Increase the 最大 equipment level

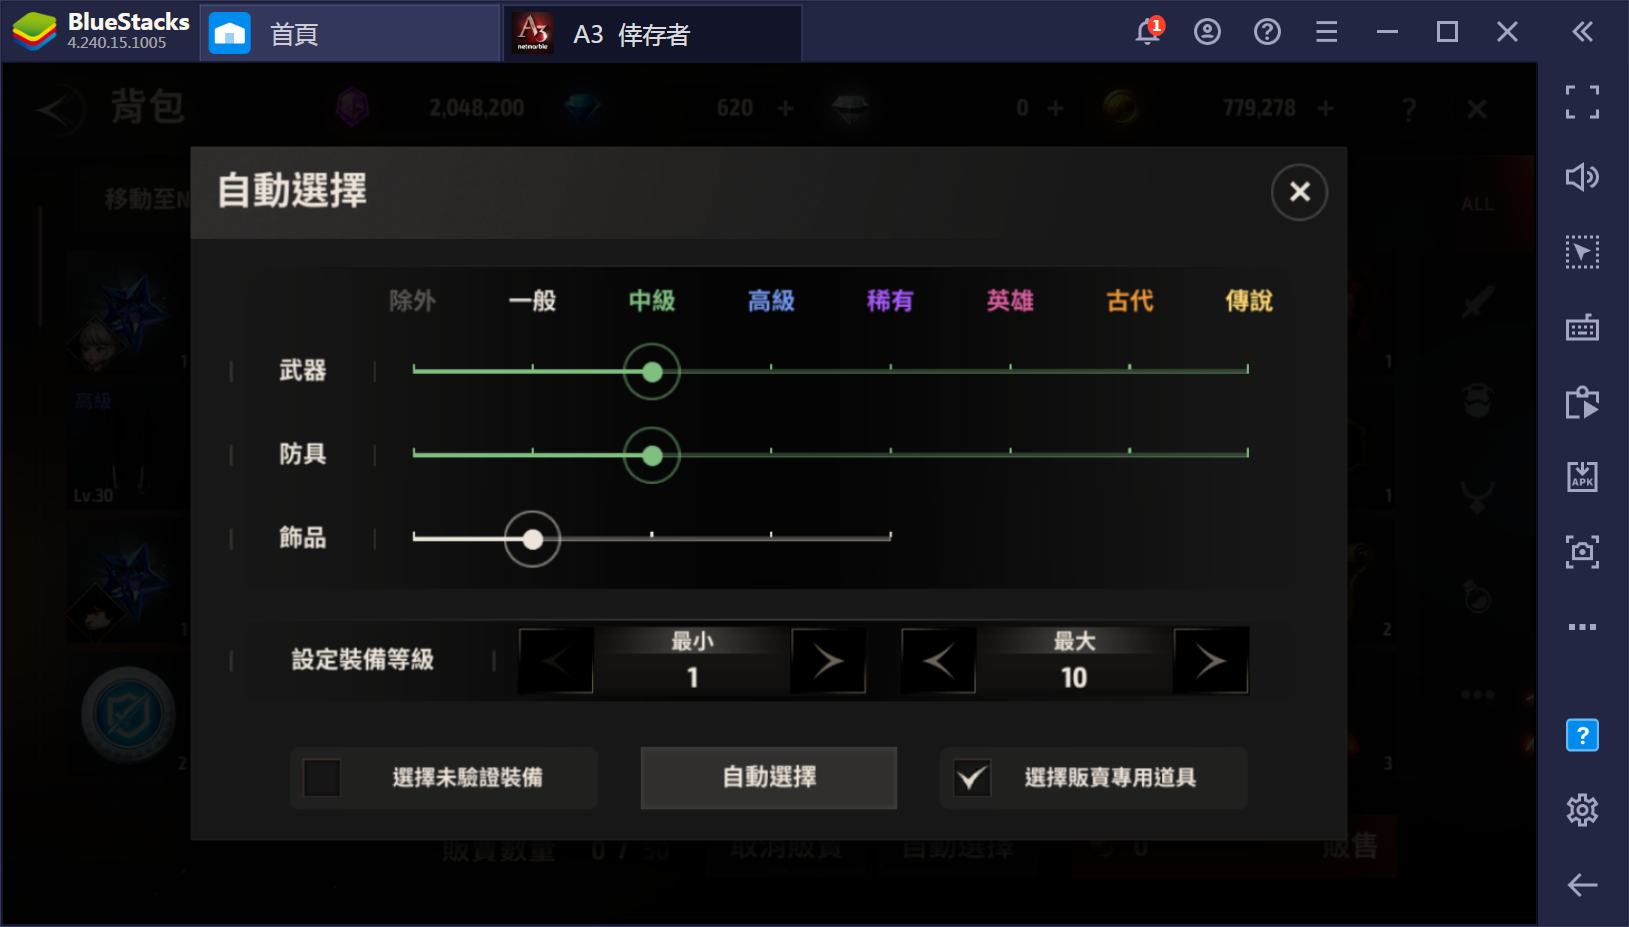[x=1211, y=661]
